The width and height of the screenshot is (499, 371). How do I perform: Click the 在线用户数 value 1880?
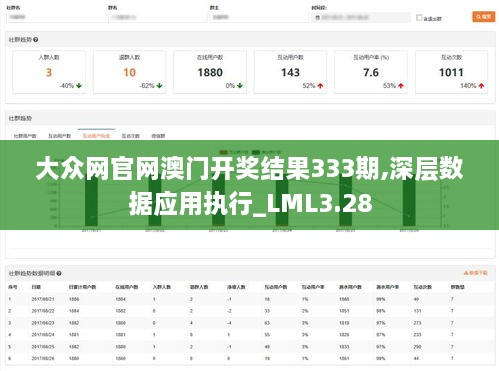[210, 72]
